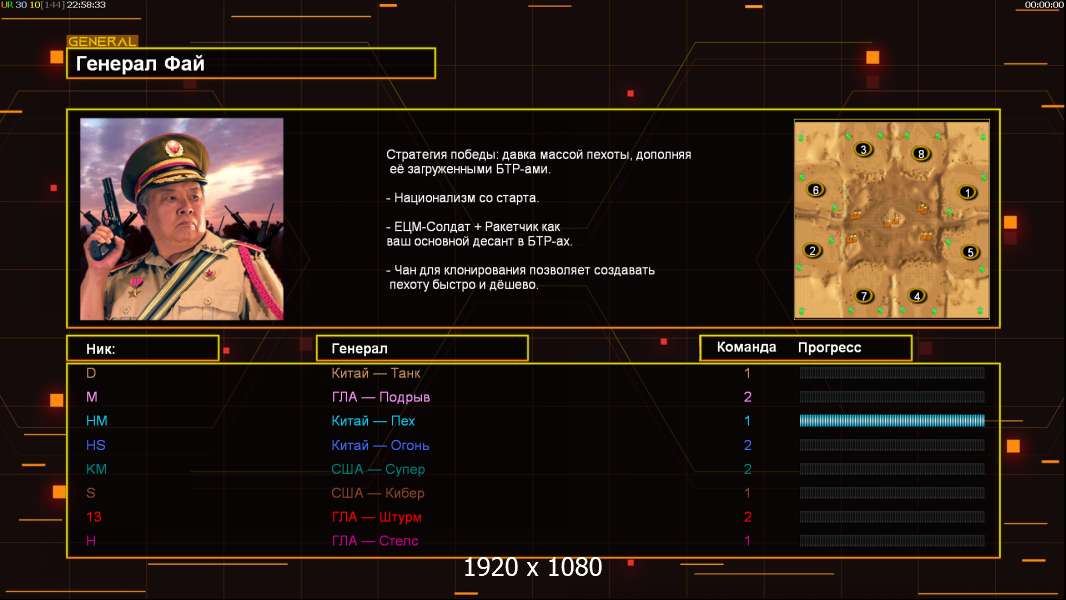This screenshot has height=600, width=1066.
Task: Click the 00:00:00 timer in the corner
Action: coord(1044,5)
